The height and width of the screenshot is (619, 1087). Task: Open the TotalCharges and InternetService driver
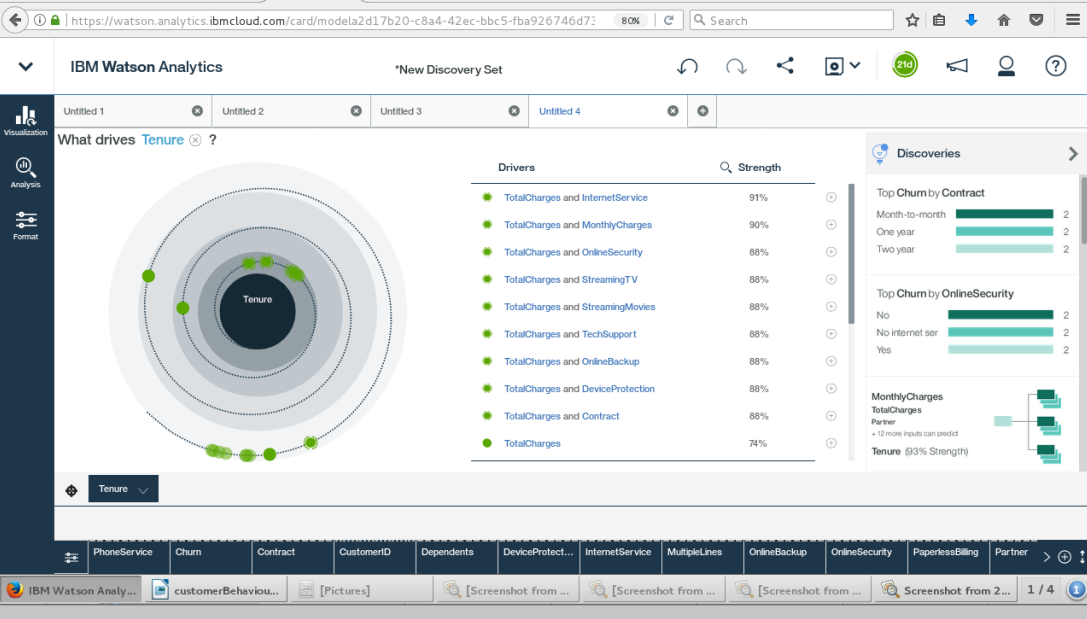(575, 198)
